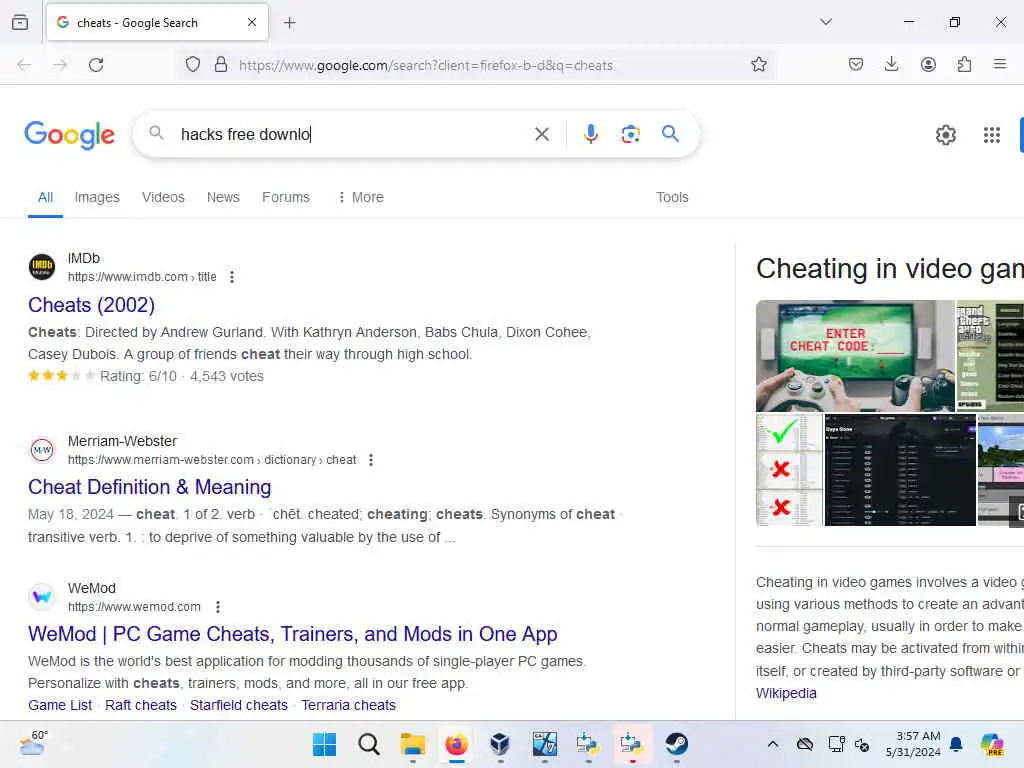Image resolution: width=1024 pixels, height=768 pixels.
Task: View the Enter Cheat Code image
Action: [x=855, y=356]
